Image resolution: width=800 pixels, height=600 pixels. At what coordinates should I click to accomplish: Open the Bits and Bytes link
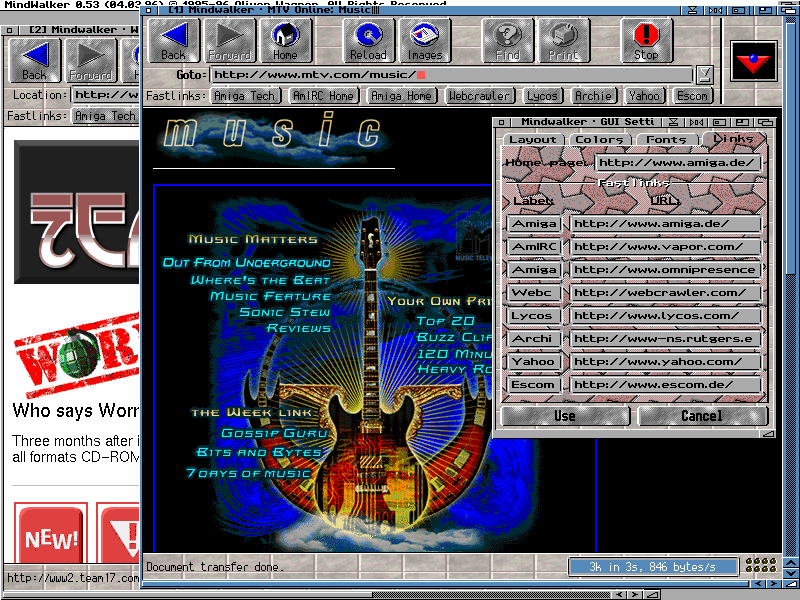click(x=259, y=453)
